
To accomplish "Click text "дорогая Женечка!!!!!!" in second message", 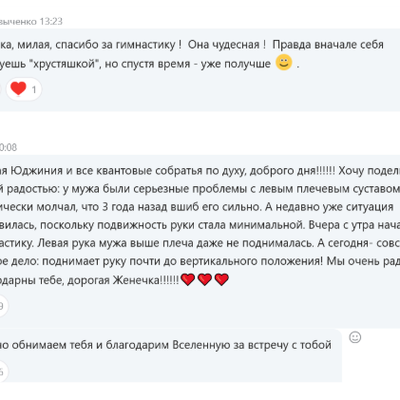I will pos(123,280).
